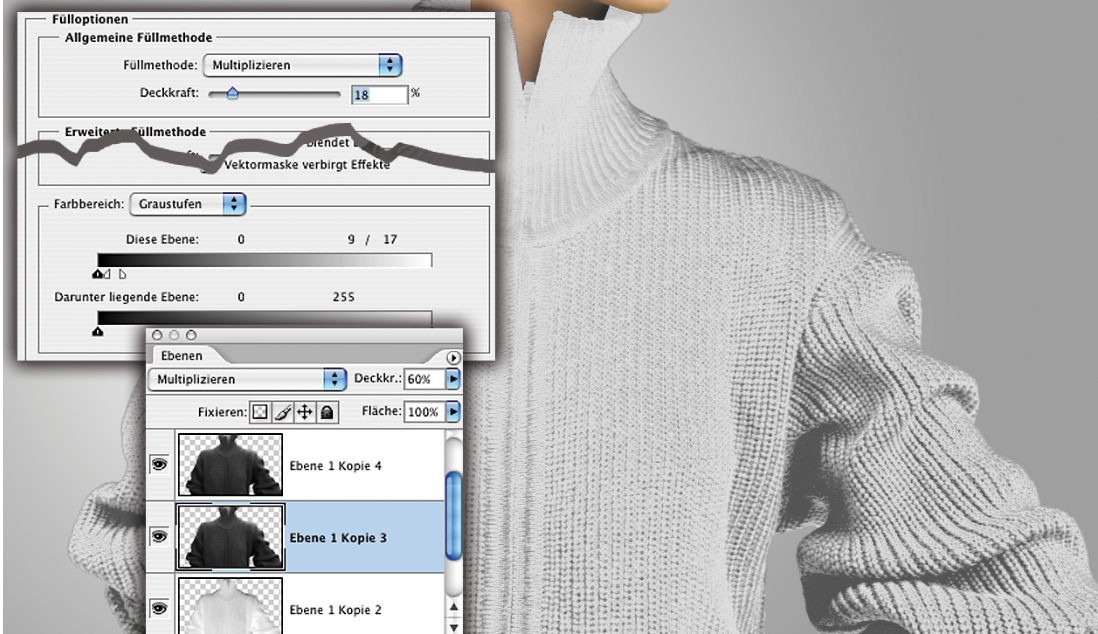This screenshot has height=634, width=1098.
Task: Open Ebenen panel blend mode dropdown
Action: point(247,379)
